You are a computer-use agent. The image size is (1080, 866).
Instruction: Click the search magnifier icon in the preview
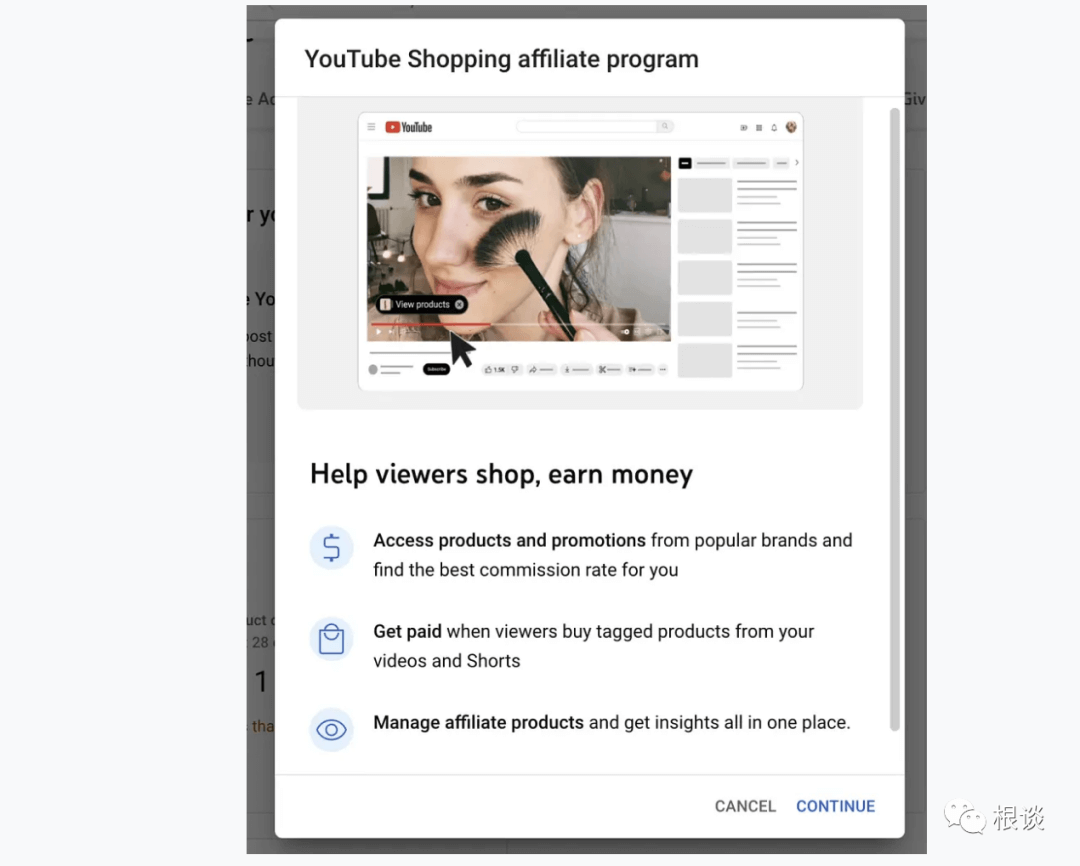tap(665, 127)
